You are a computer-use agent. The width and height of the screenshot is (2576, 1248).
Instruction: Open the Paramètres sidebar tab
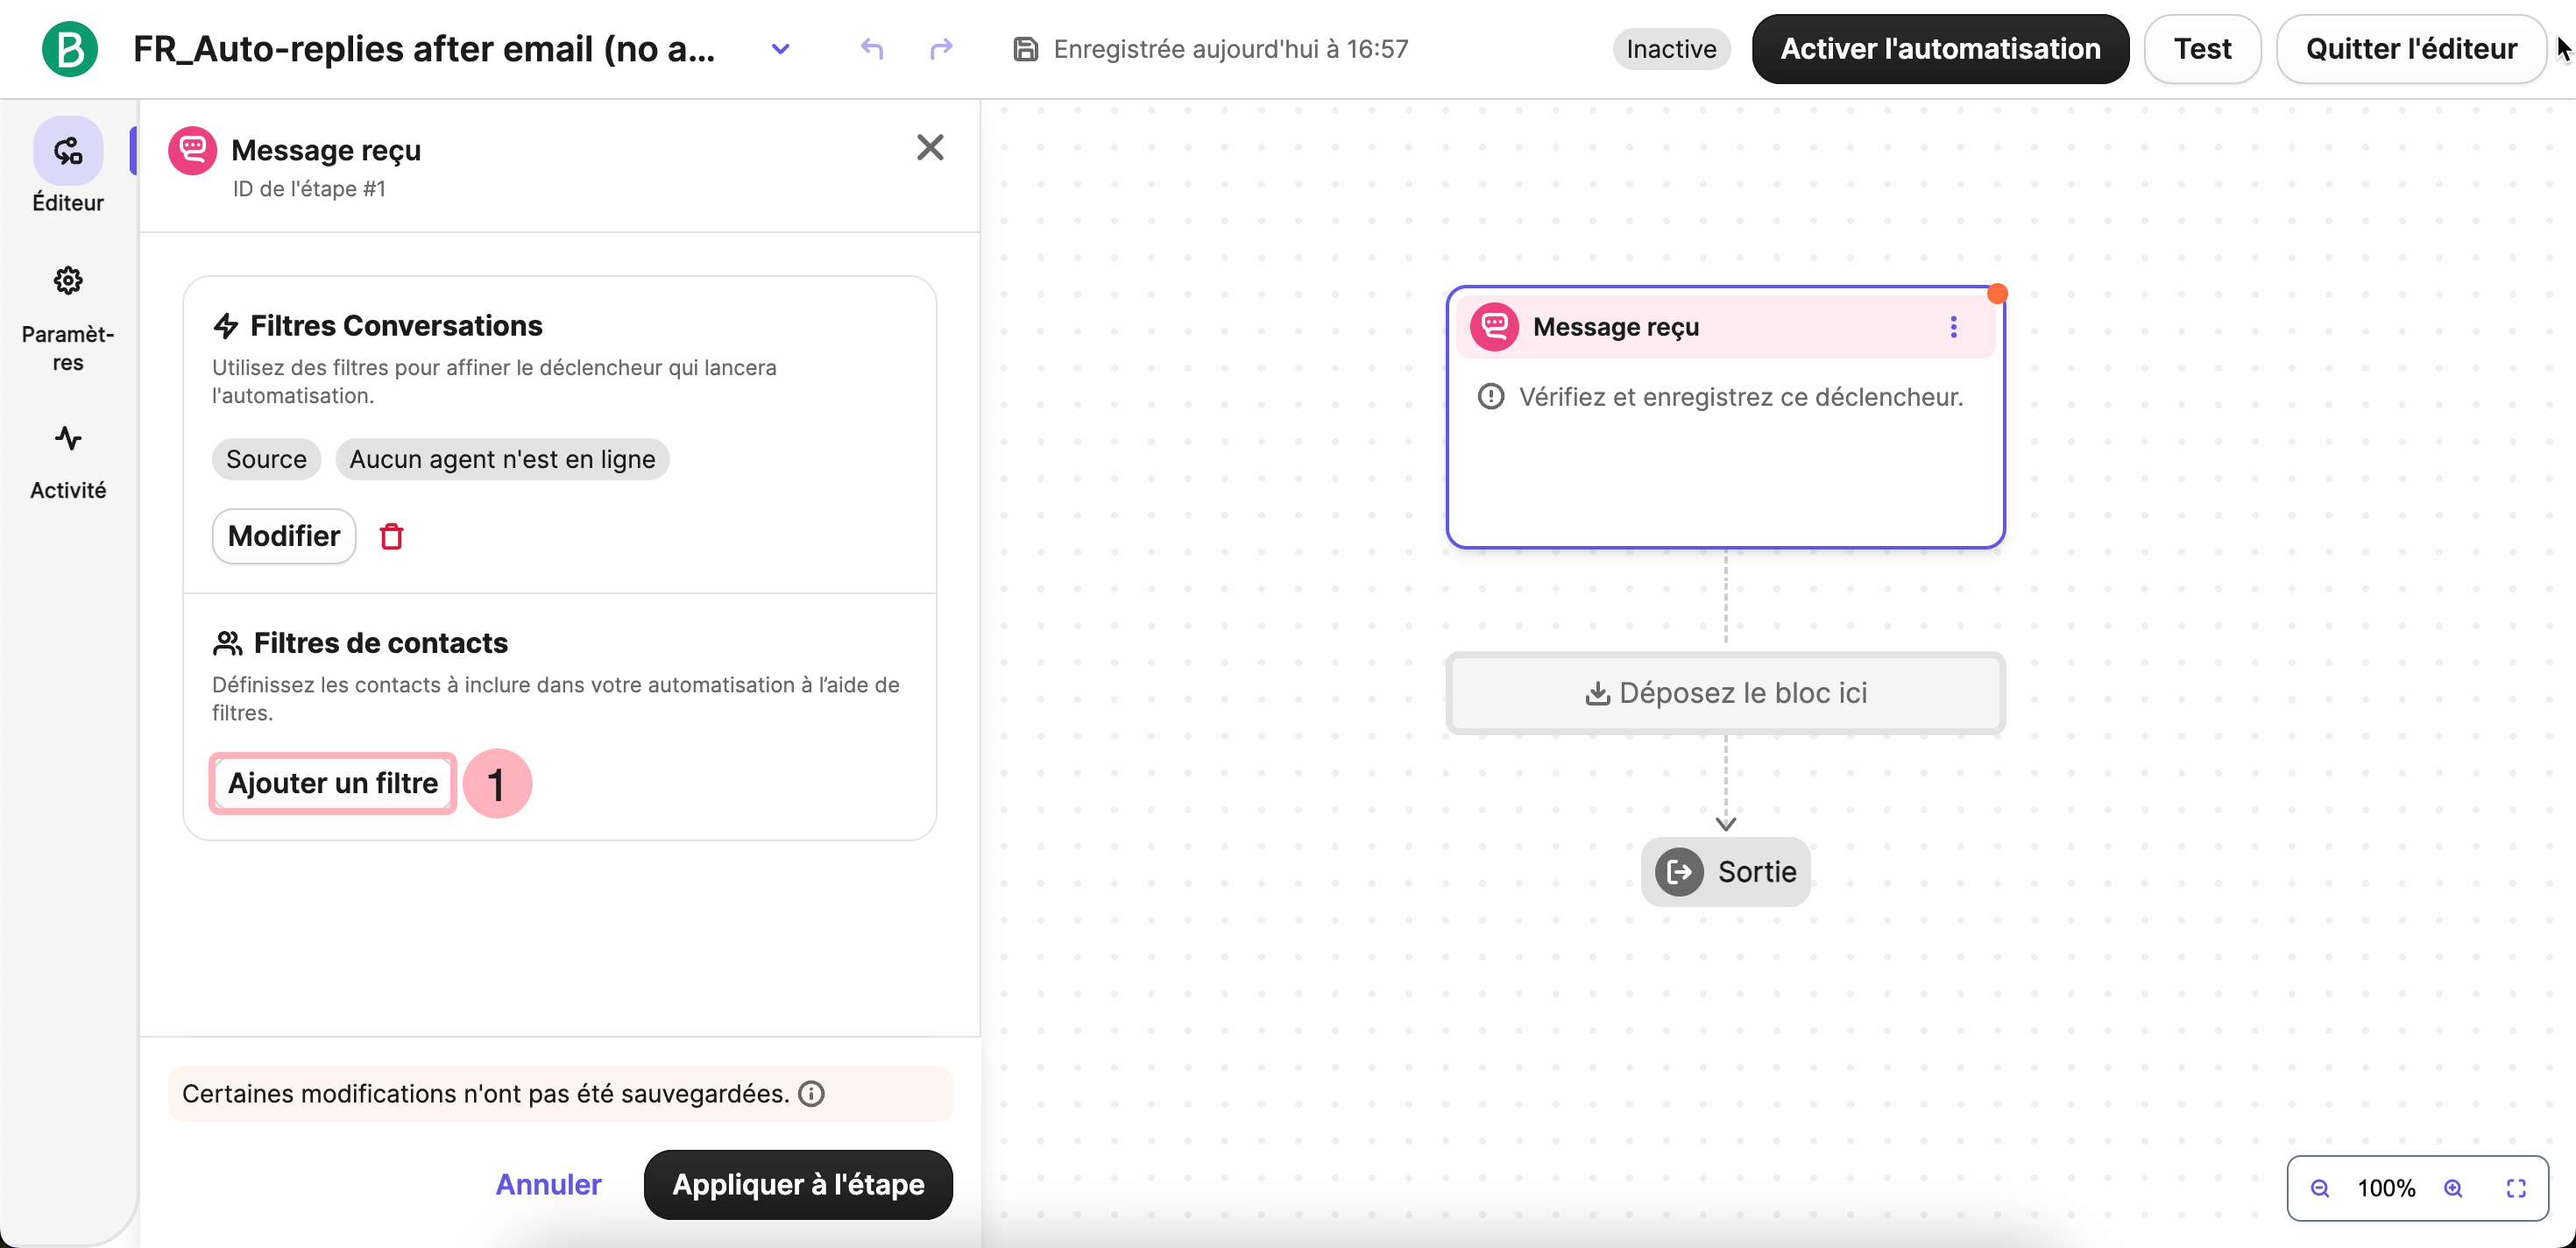click(x=68, y=320)
